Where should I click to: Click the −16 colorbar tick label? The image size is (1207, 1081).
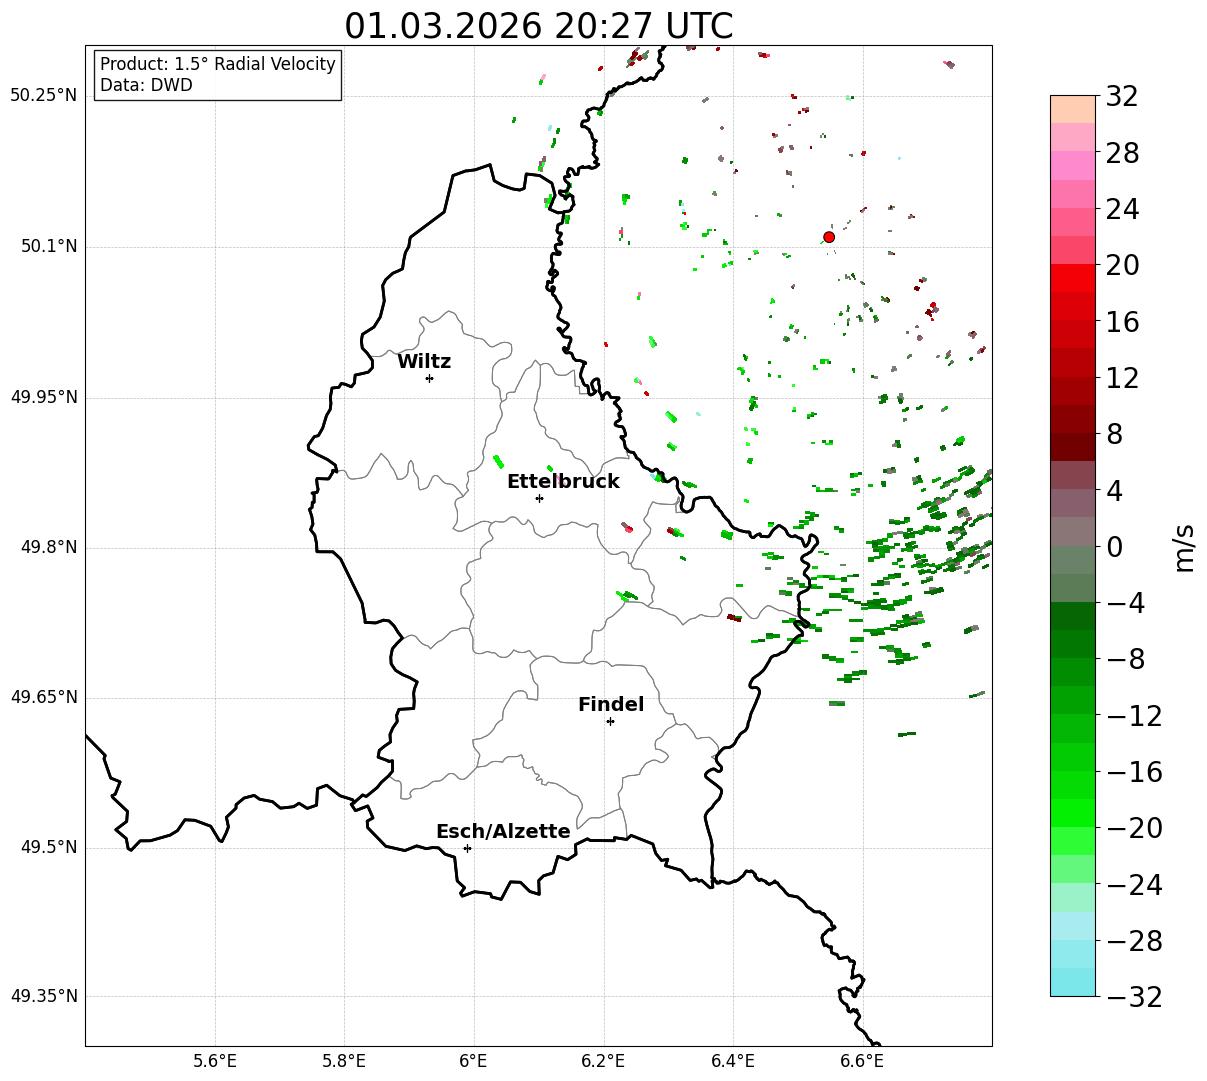click(1133, 772)
